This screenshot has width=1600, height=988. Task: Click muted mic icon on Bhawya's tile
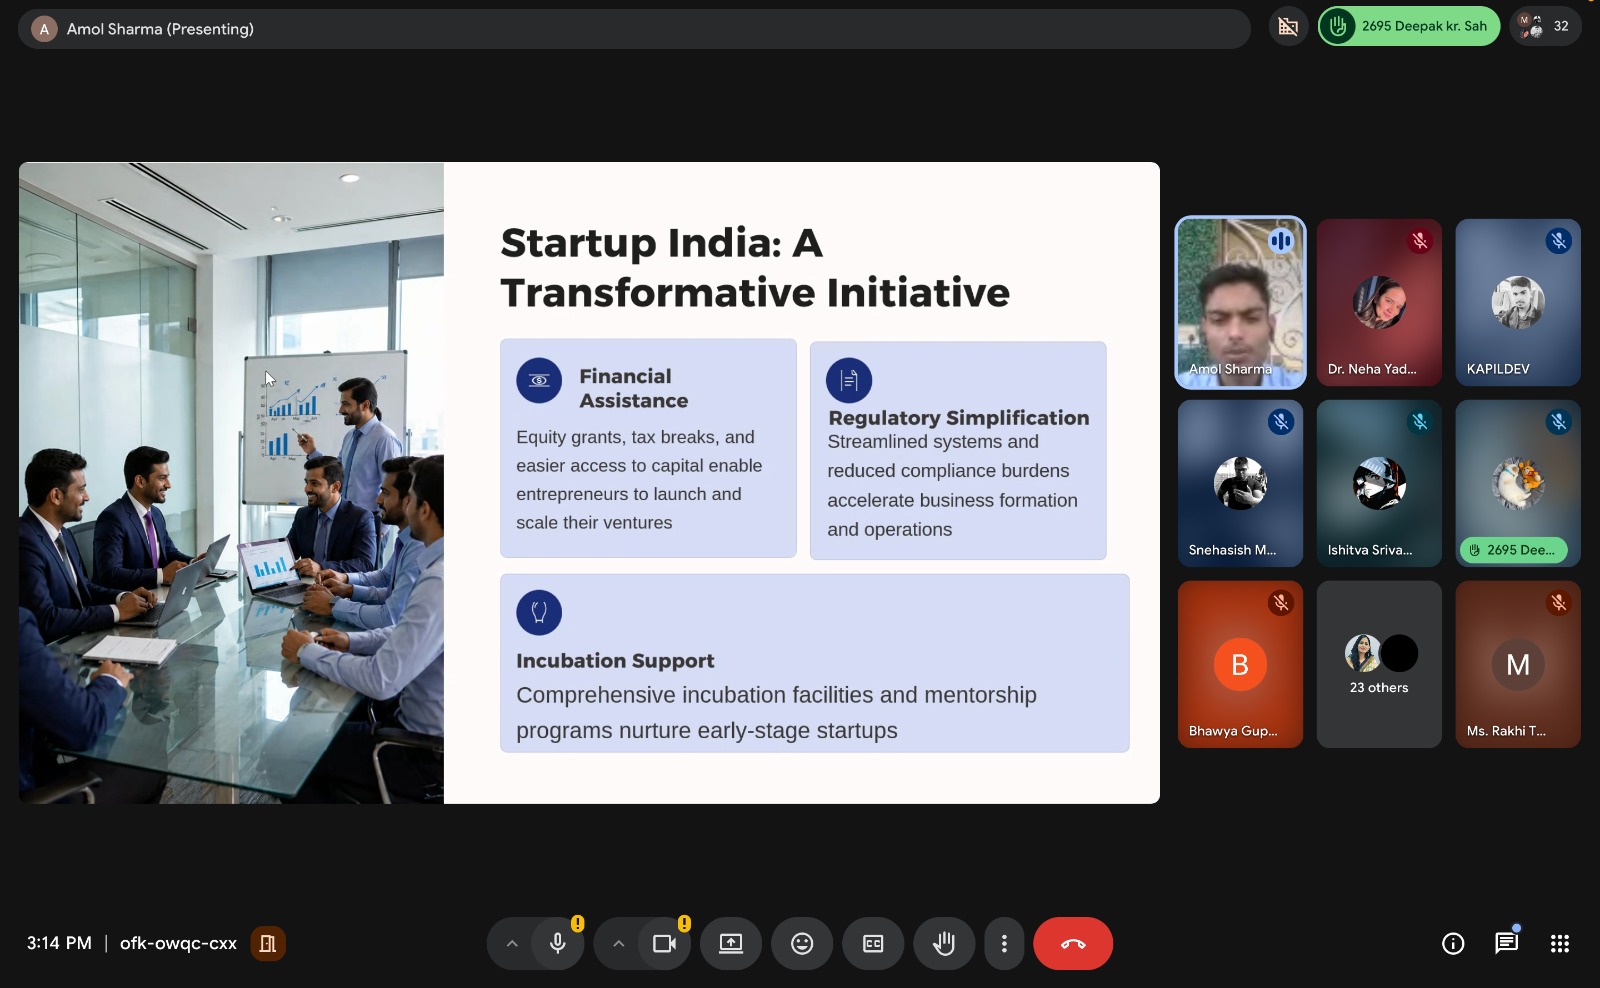coord(1281,603)
